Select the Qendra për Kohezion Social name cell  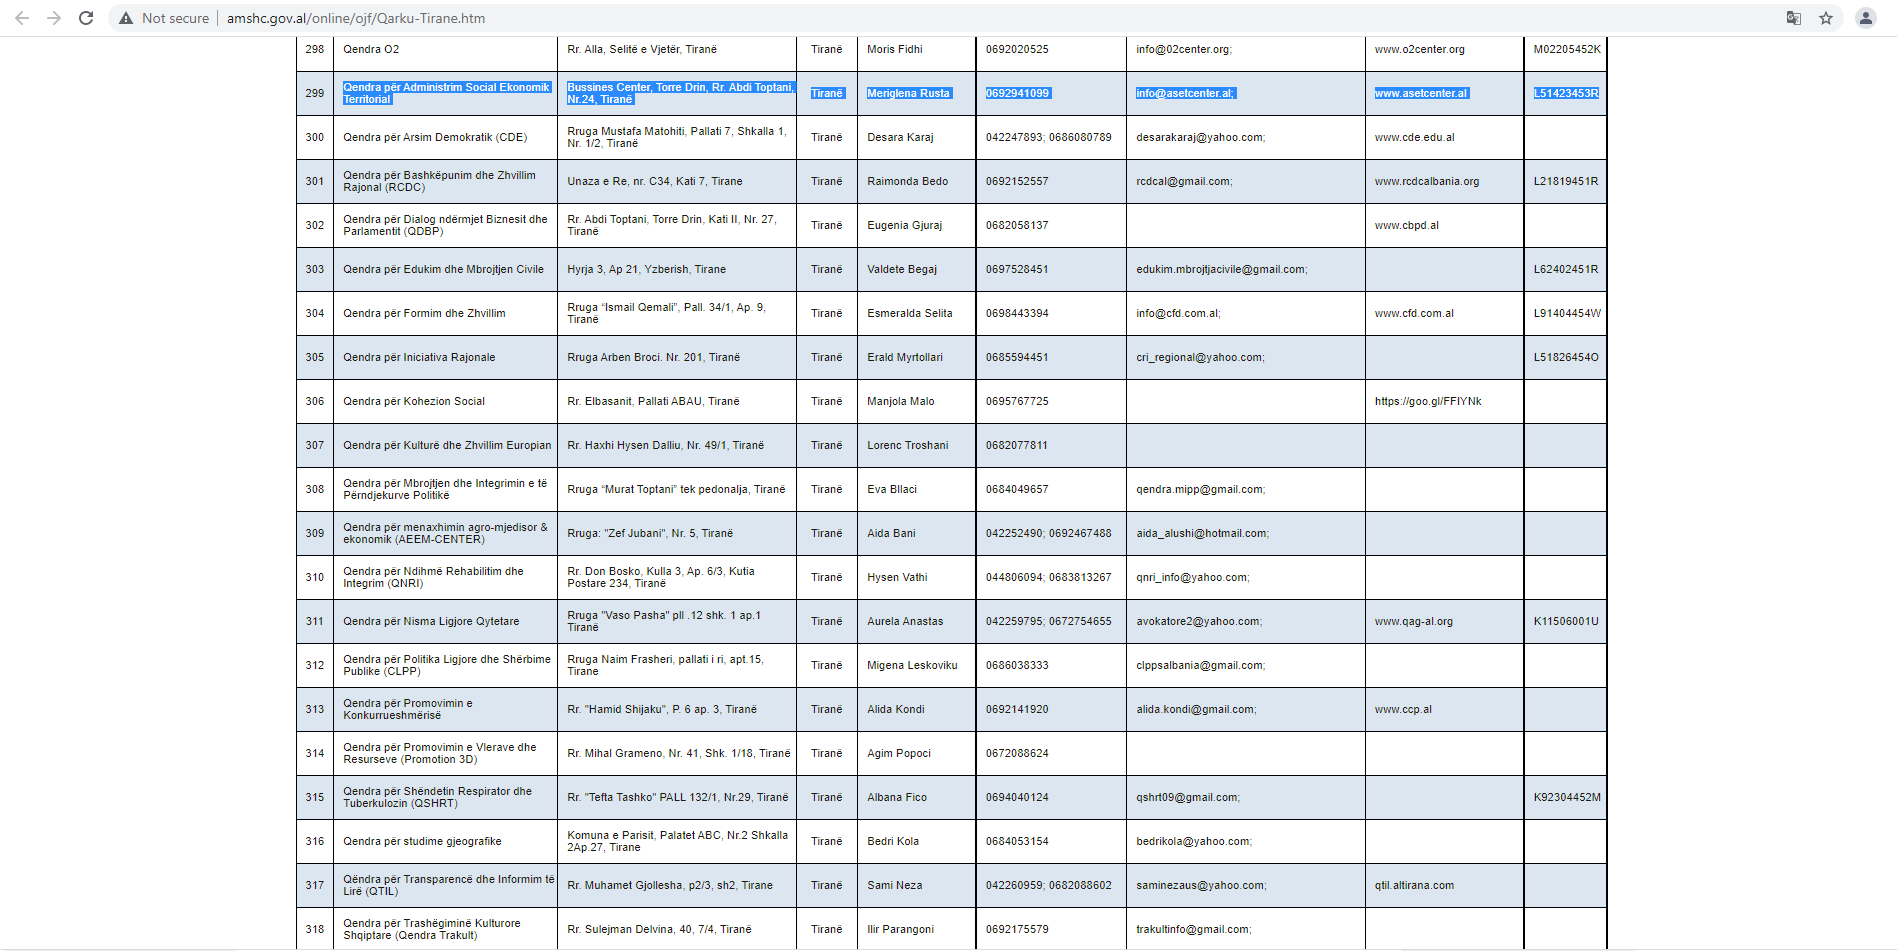point(414,402)
